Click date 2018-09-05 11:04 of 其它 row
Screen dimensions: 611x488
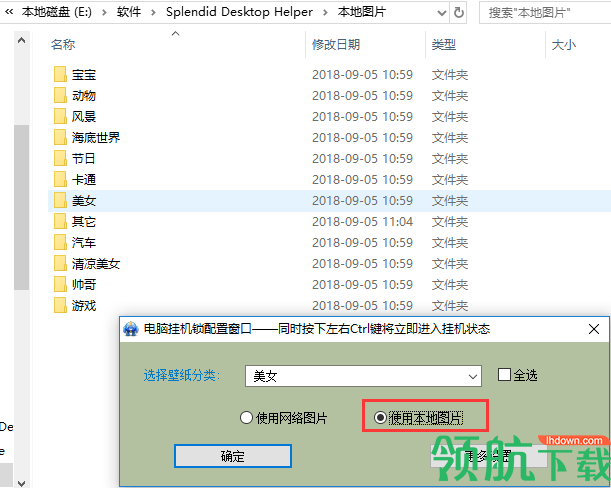(x=362, y=222)
